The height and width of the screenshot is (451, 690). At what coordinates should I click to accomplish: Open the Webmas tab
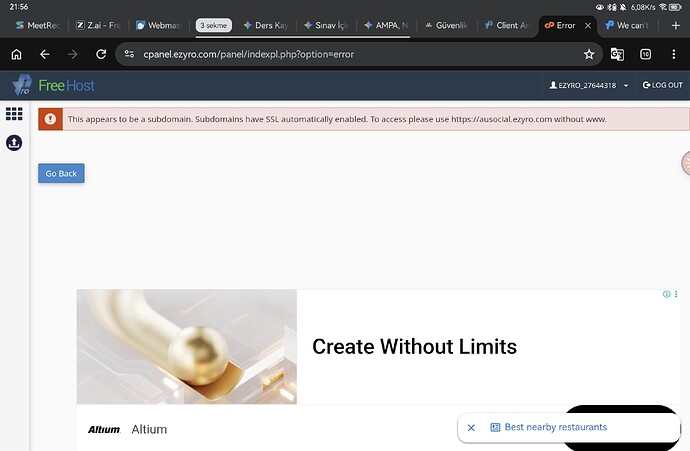point(158,26)
